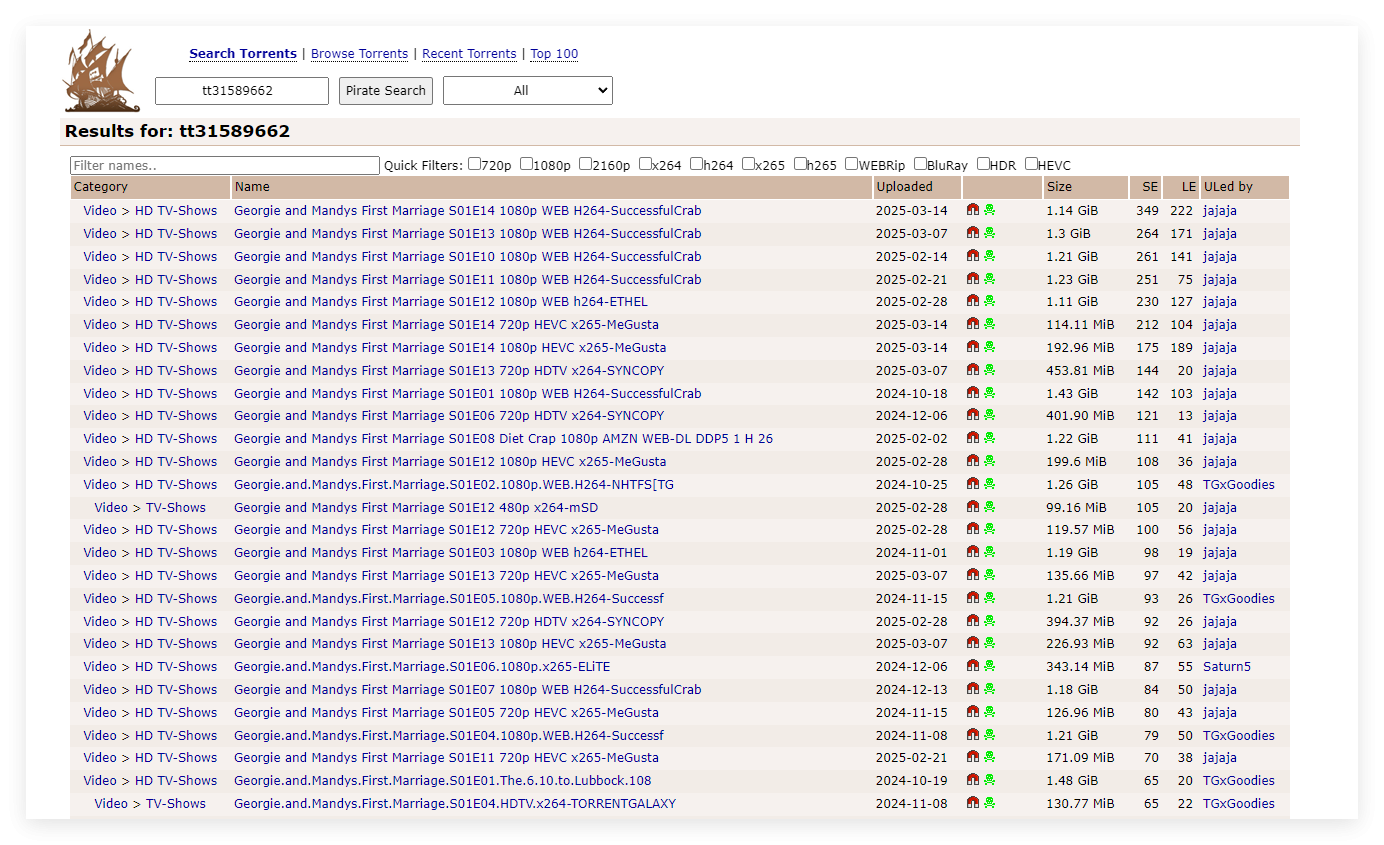Tick the 2160p quick filter checkbox
Screen dimensions: 1384x845
[x=585, y=164]
